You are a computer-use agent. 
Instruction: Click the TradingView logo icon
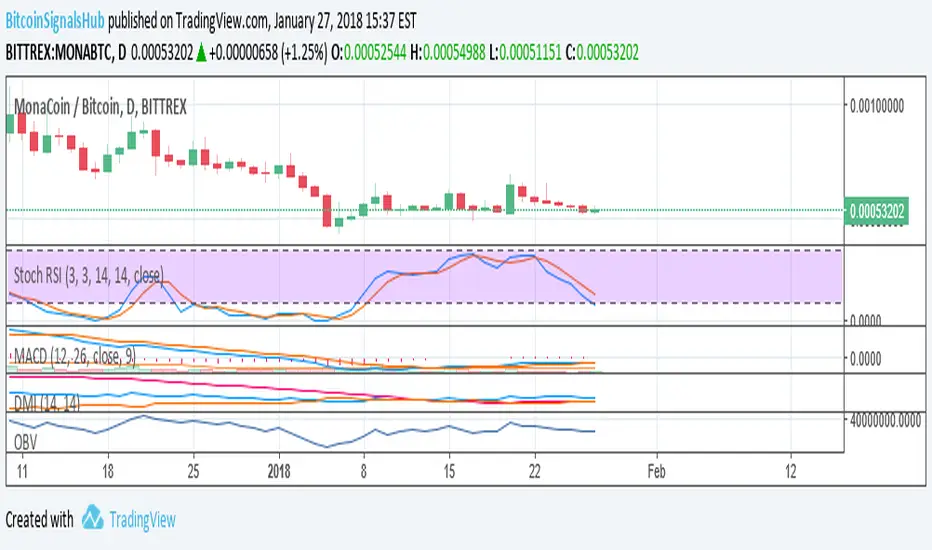92,517
